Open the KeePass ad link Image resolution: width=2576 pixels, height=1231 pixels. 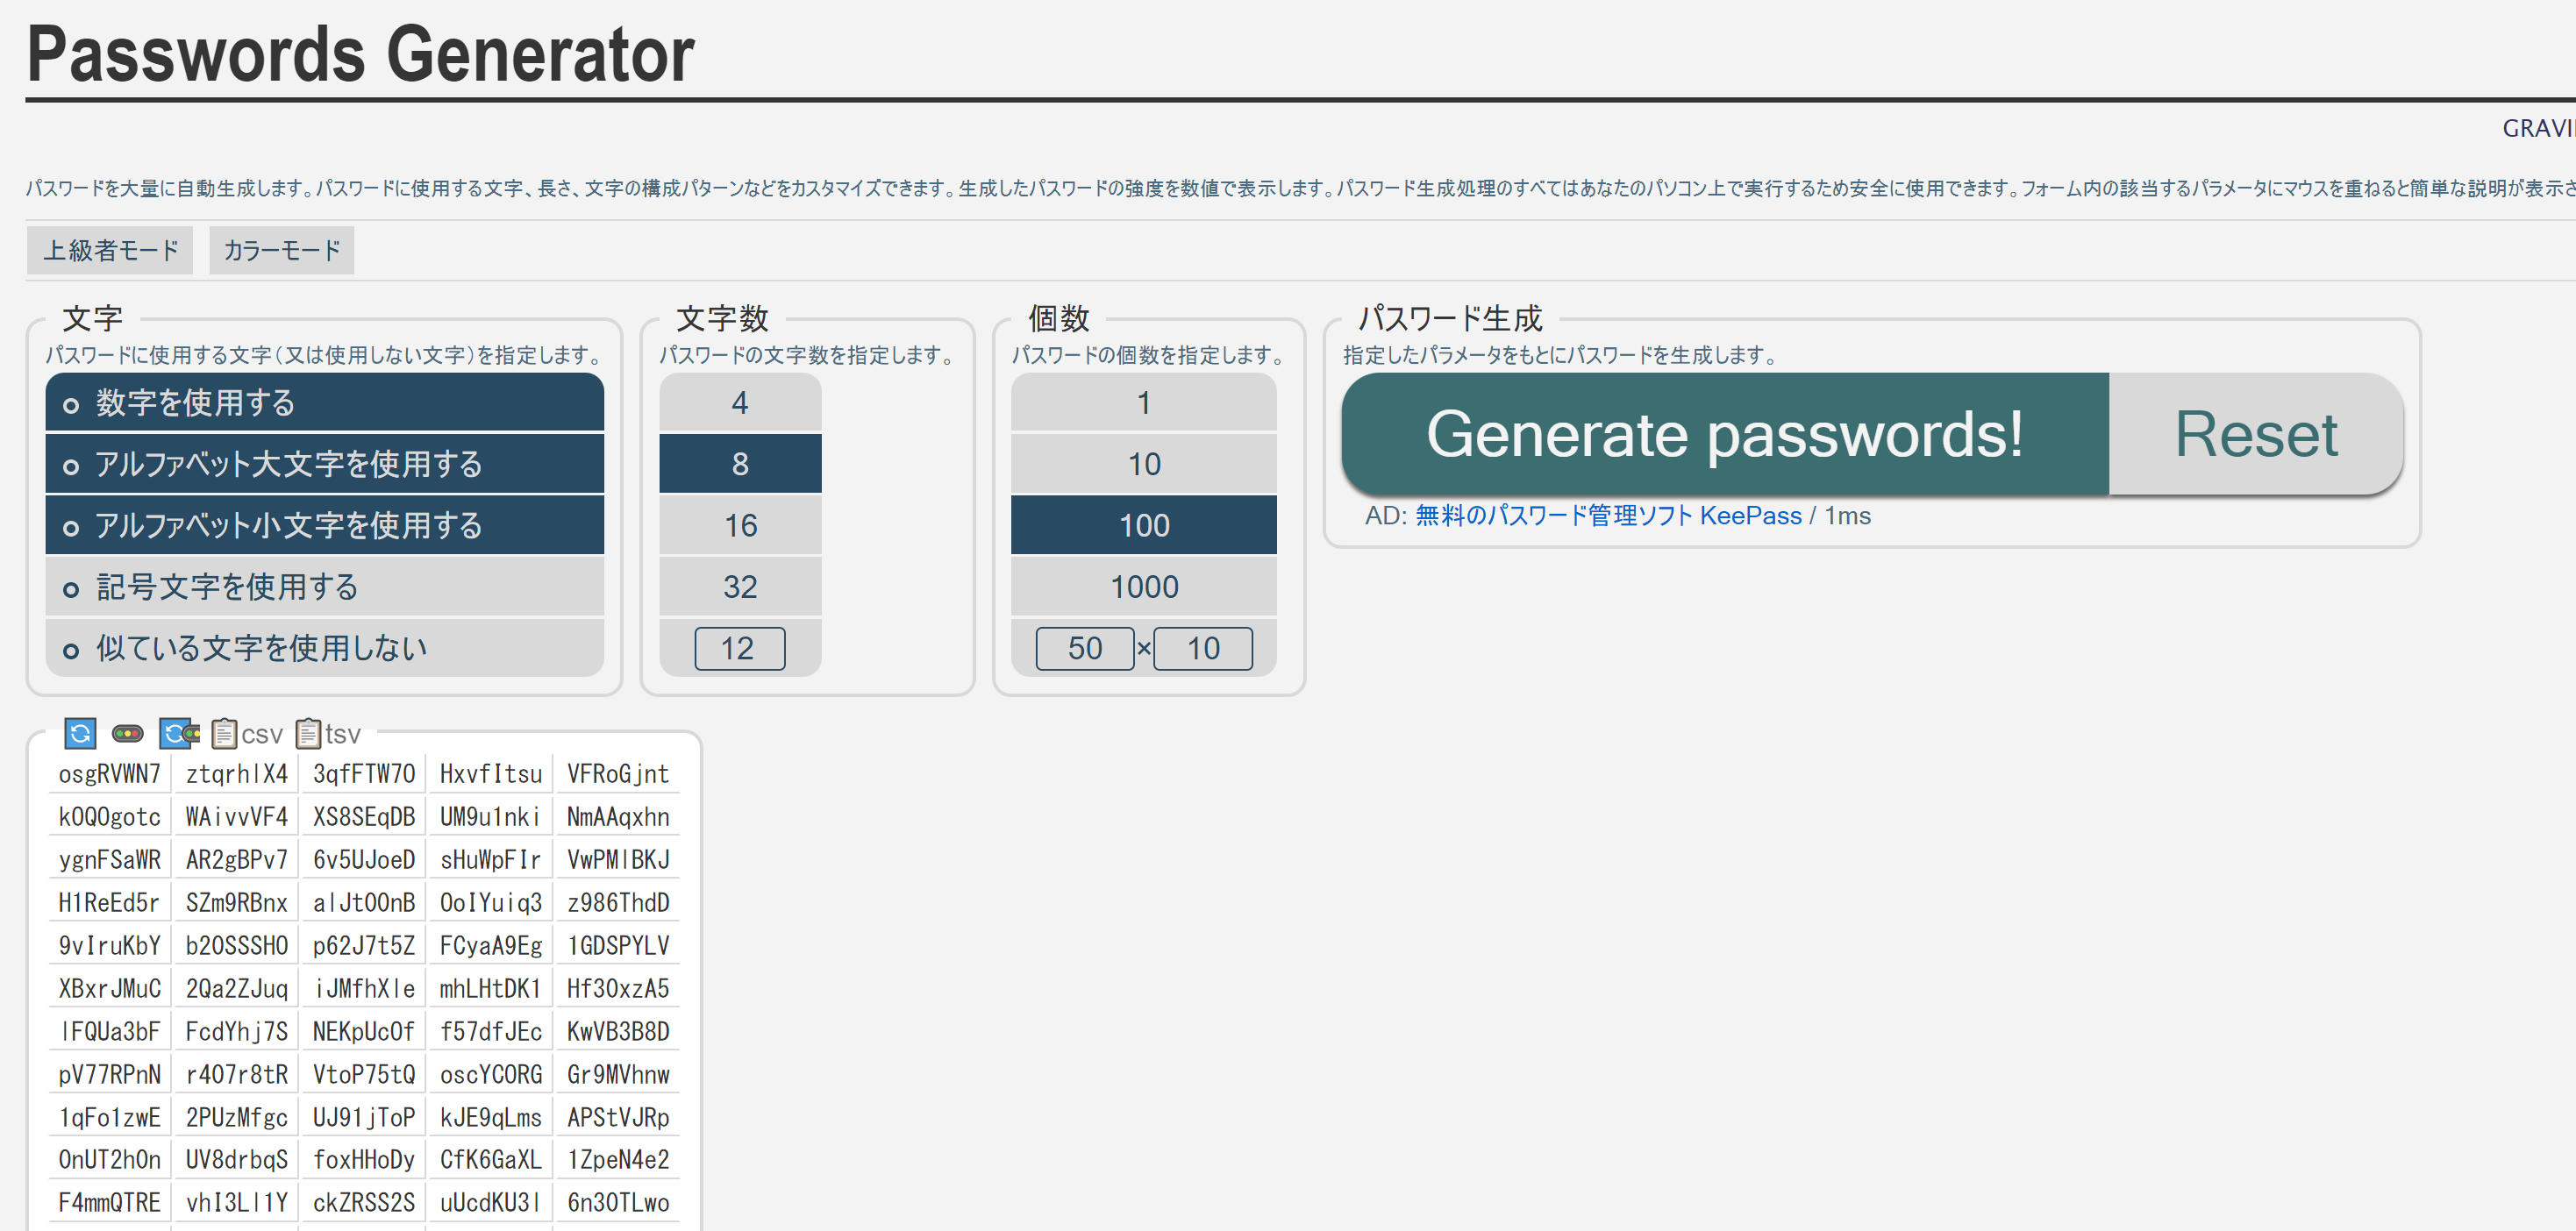tap(1607, 516)
